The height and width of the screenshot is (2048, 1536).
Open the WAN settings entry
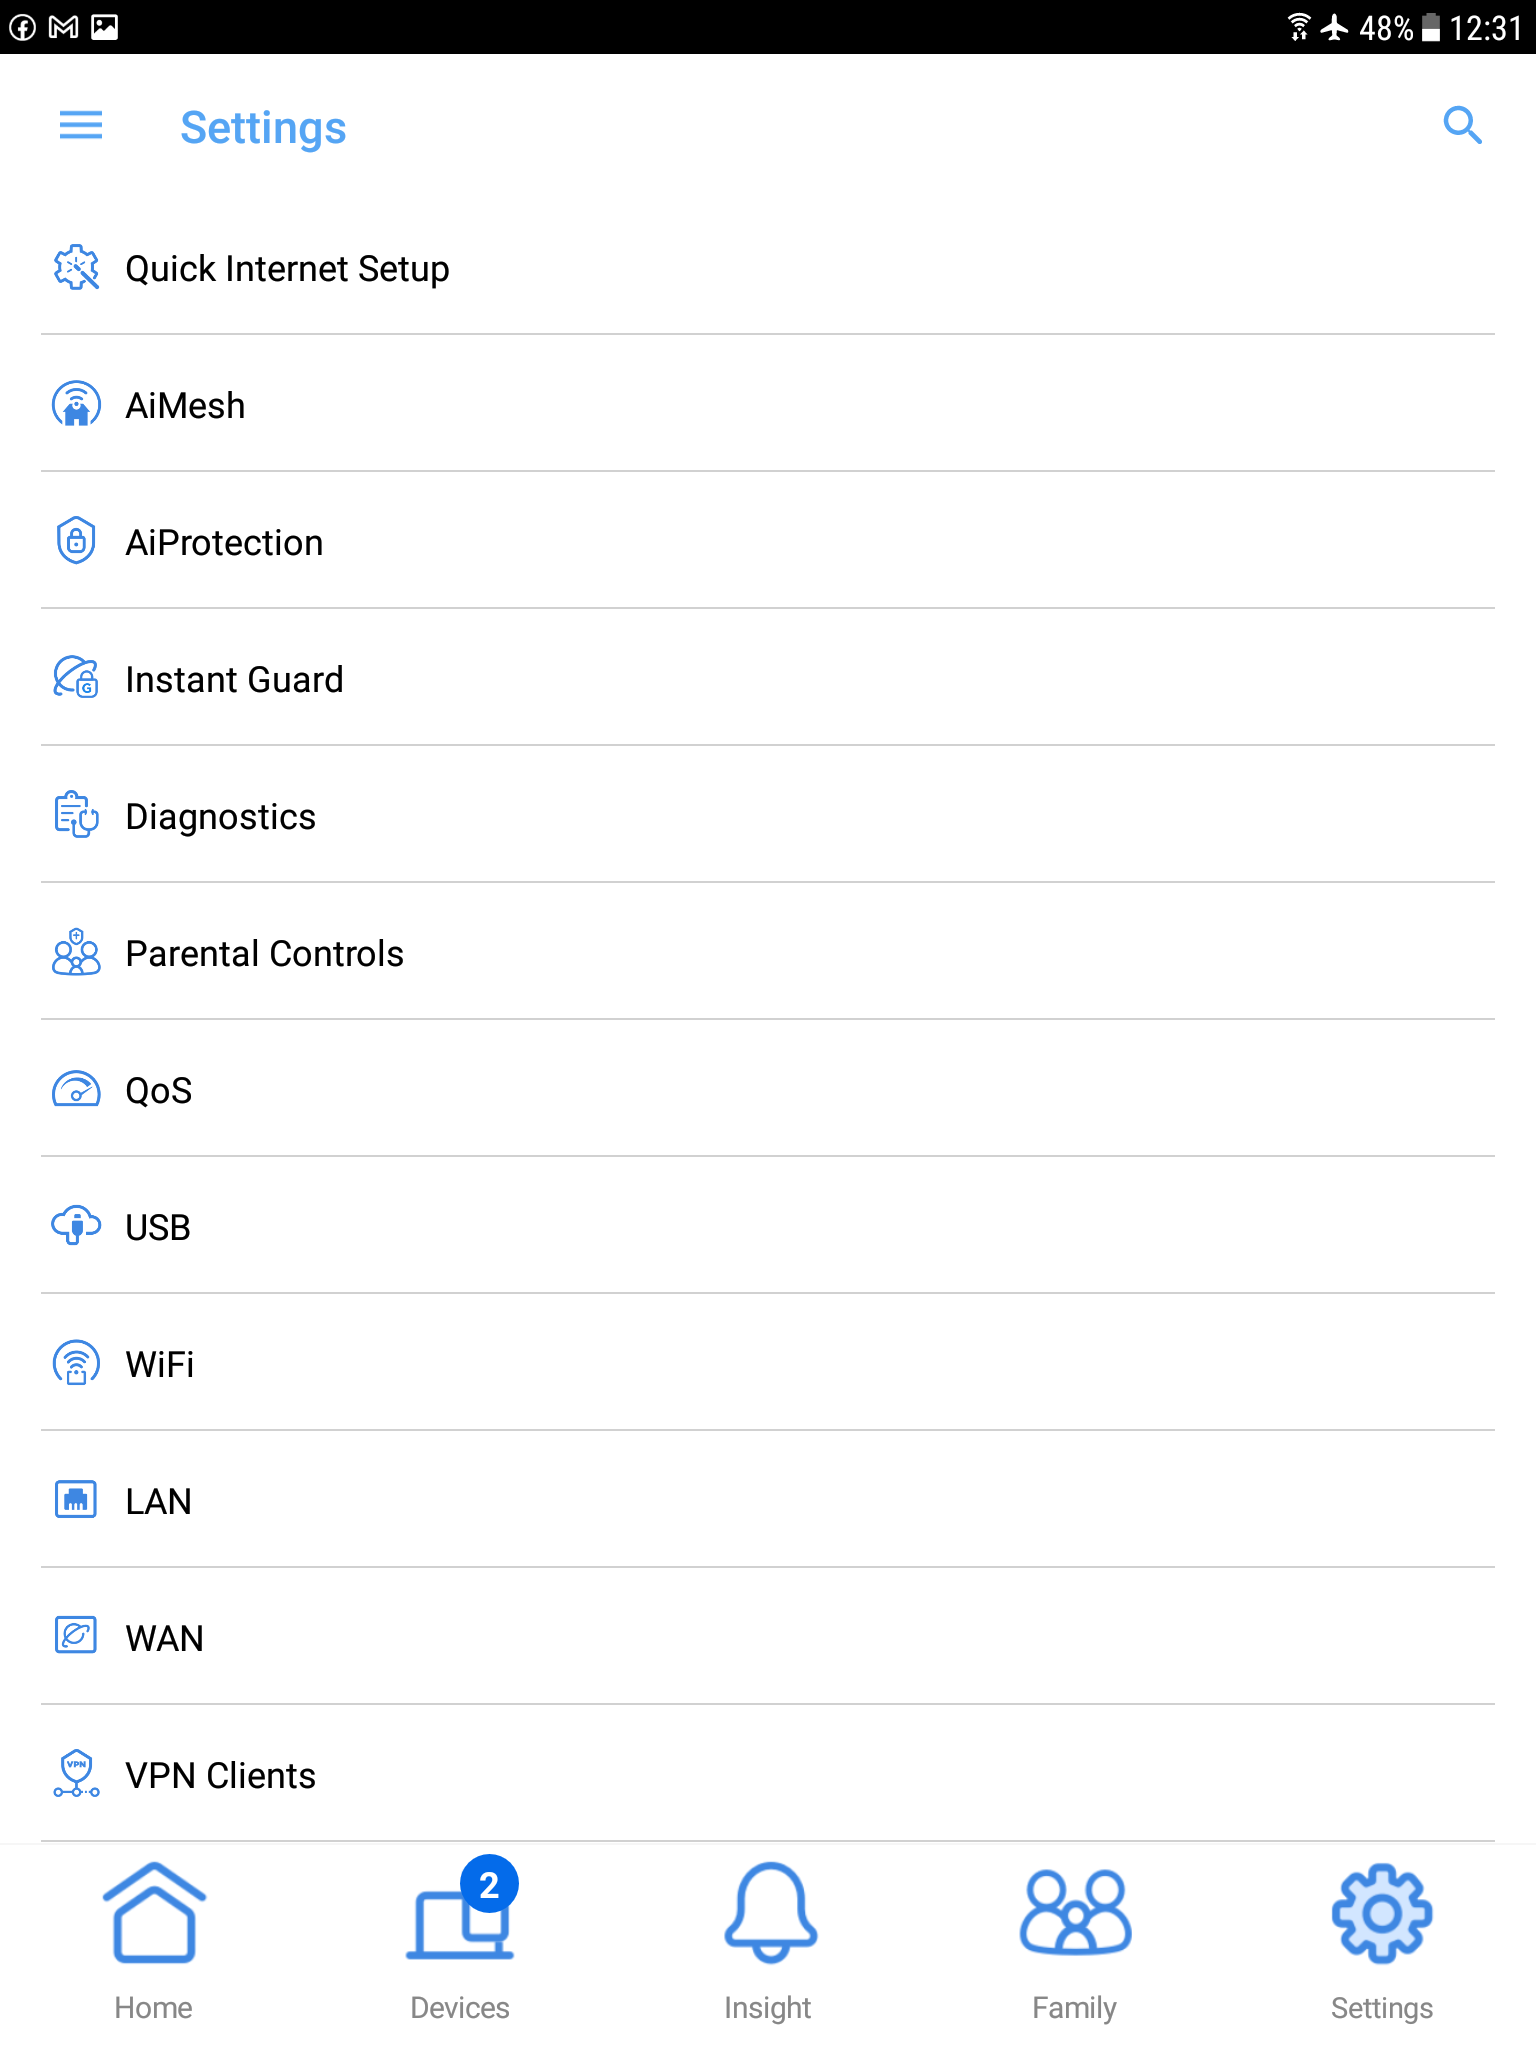click(164, 1639)
